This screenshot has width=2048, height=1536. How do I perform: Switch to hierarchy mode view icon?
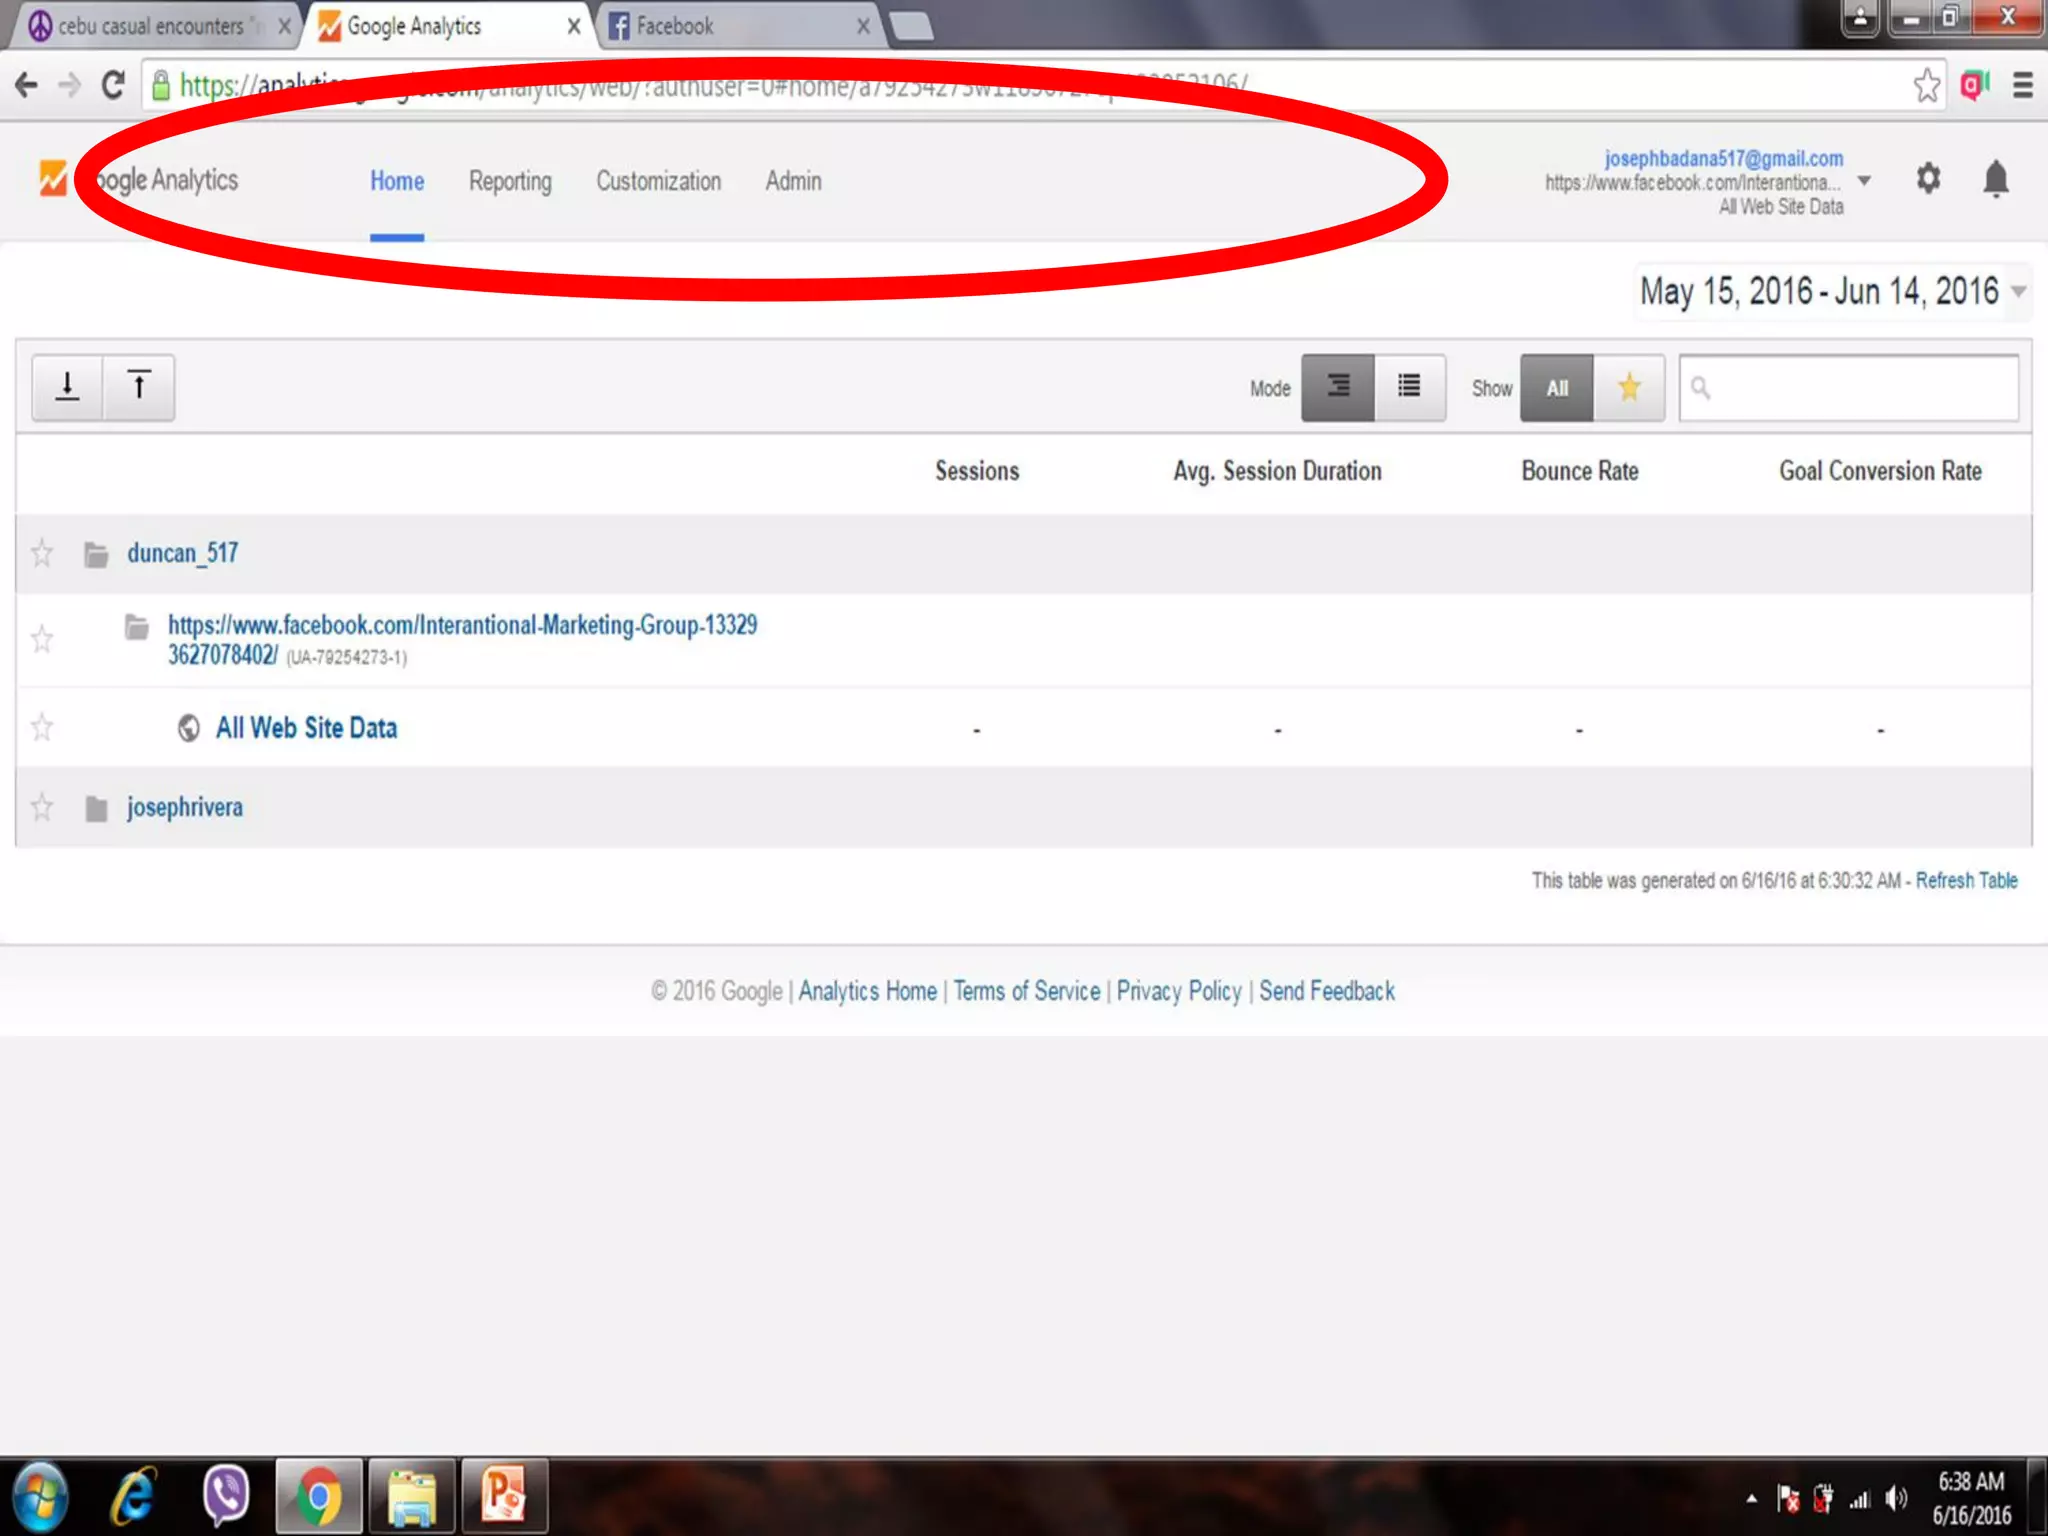pyautogui.click(x=1337, y=387)
